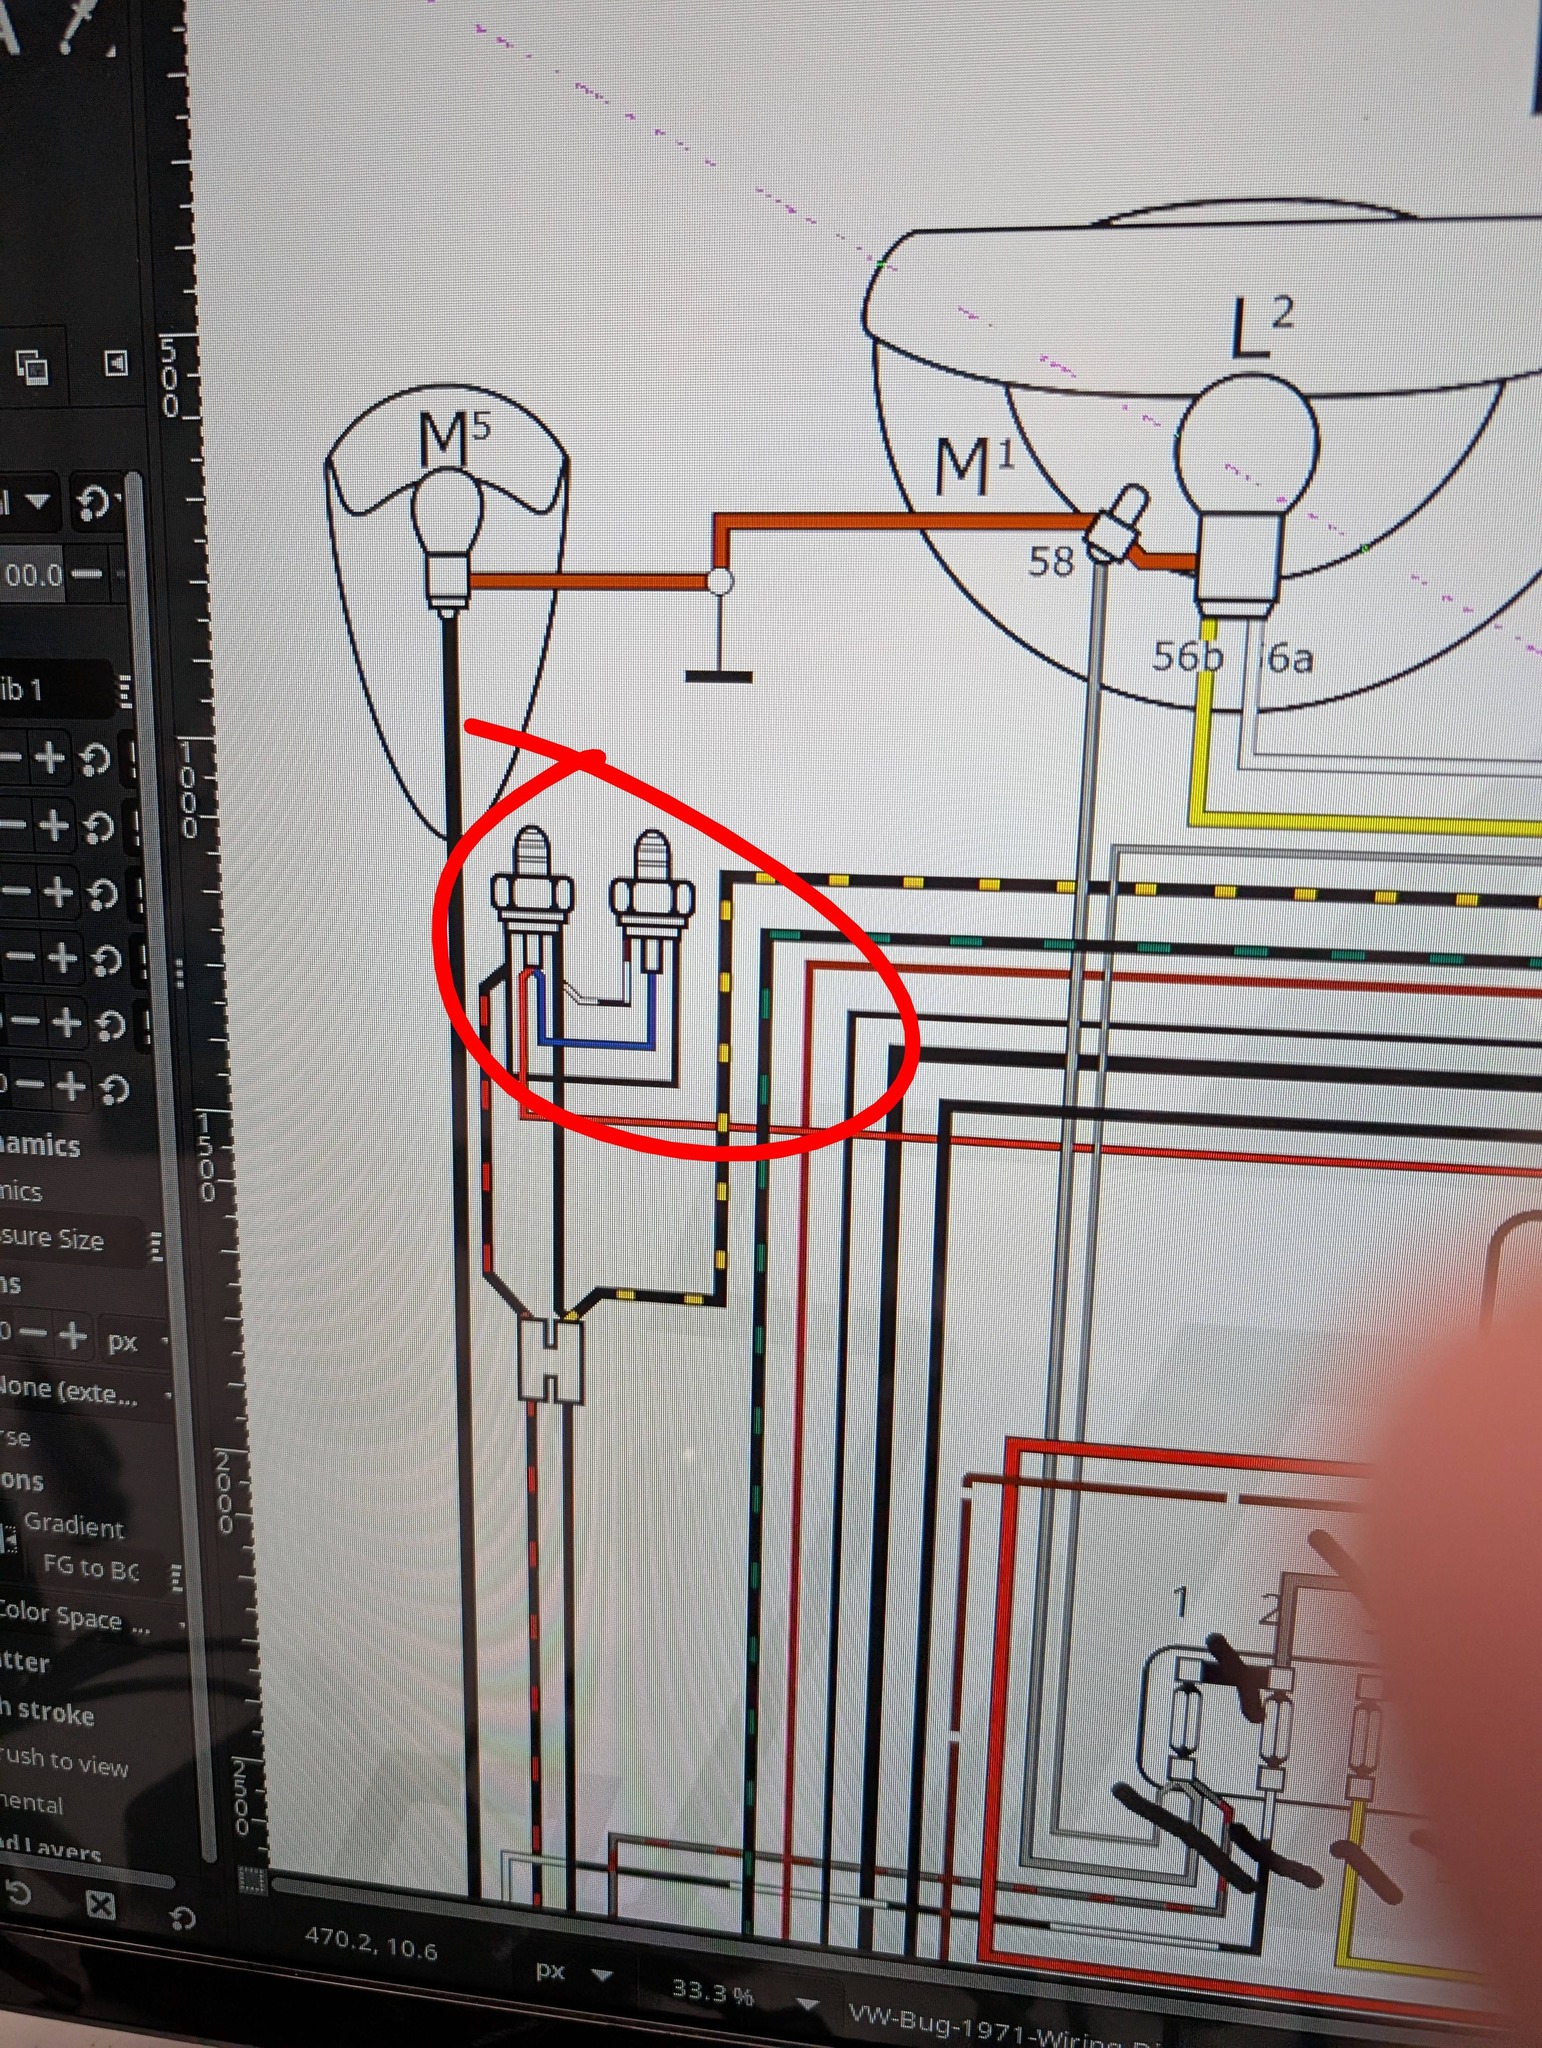Toggle the Incremental paint option
The width and height of the screenshot is (1542, 2048).
[x=31, y=1802]
